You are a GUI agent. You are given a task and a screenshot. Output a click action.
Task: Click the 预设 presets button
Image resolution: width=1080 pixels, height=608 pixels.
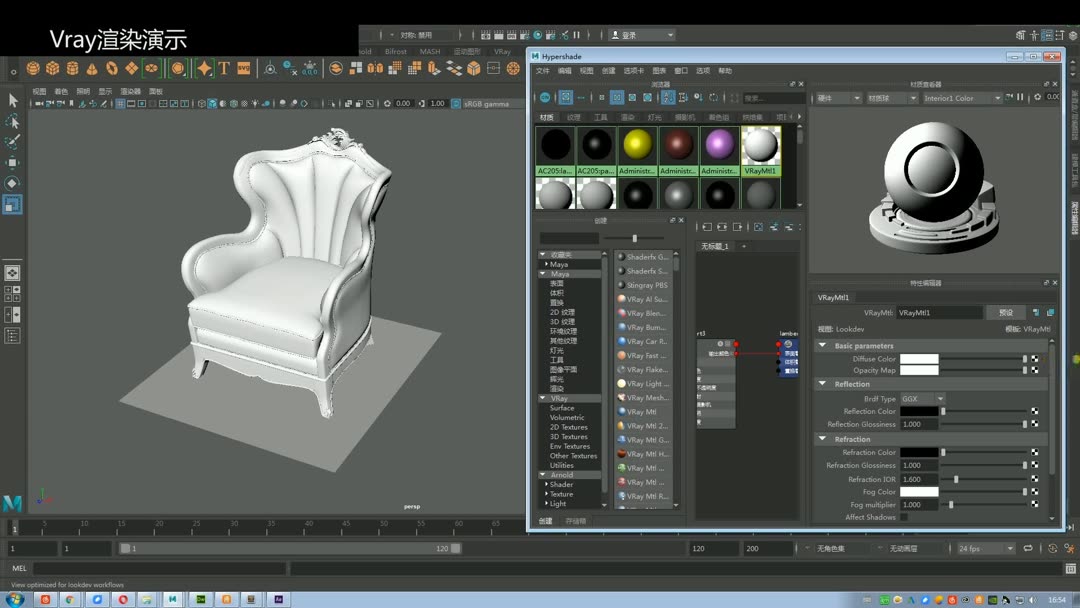(1005, 312)
